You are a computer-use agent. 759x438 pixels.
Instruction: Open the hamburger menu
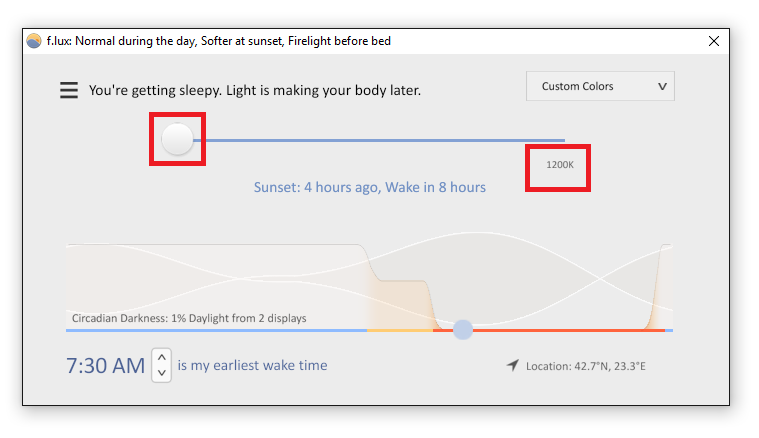[x=69, y=90]
